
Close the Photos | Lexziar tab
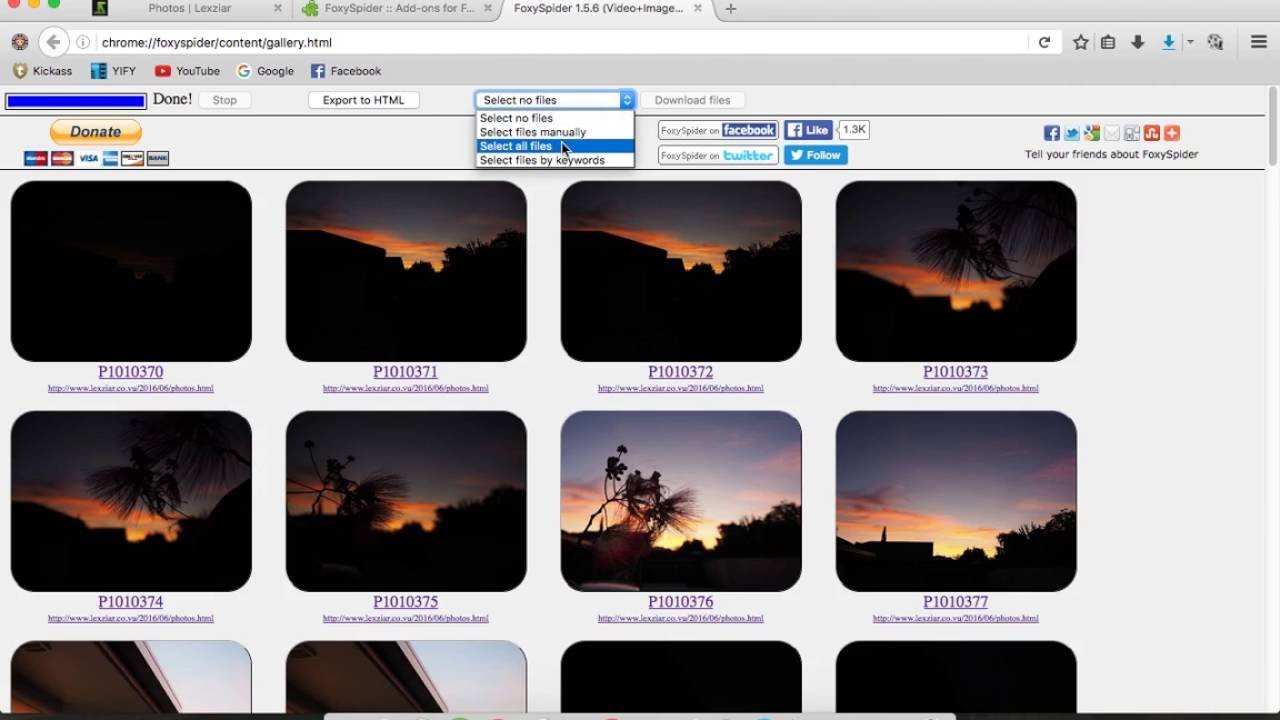point(278,9)
